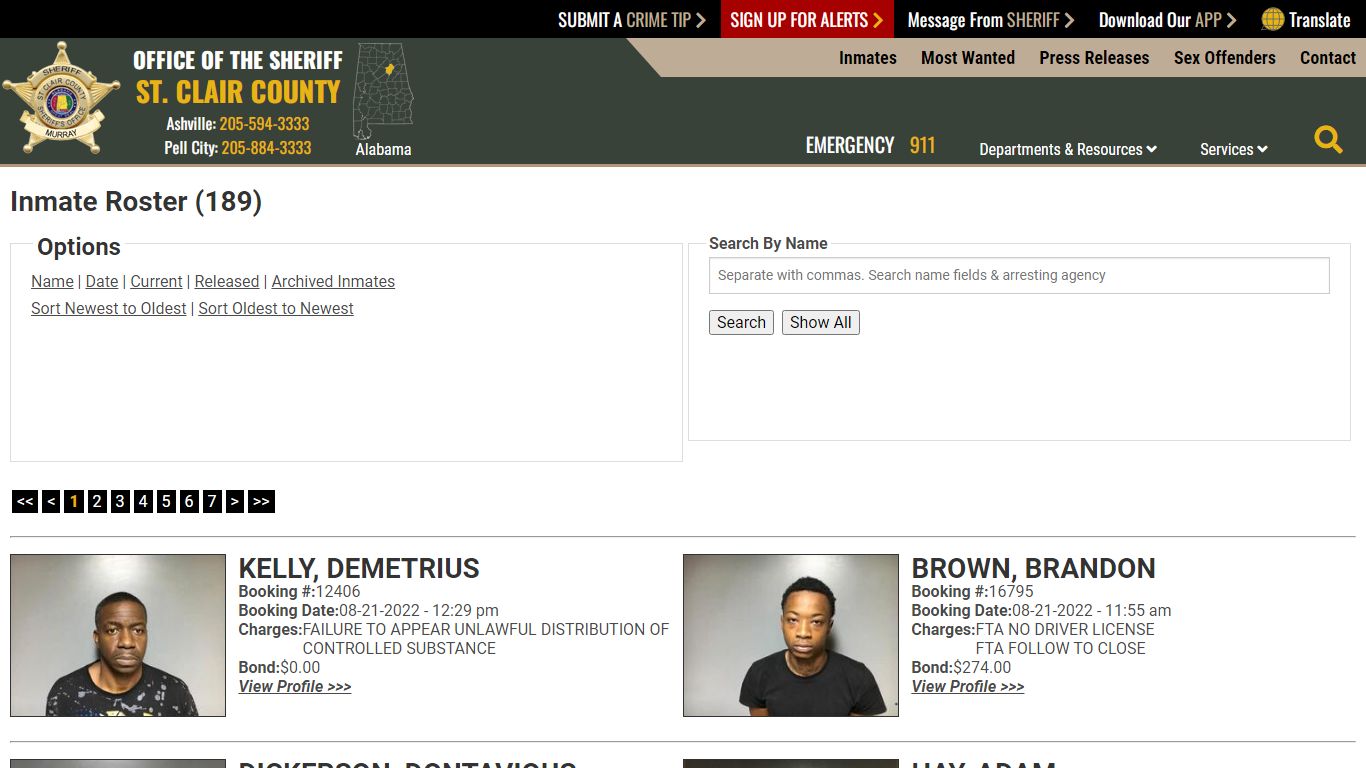This screenshot has height=768, width=1366.
Task: Call Pell City number 205-884-3333
Action: (266, 148)
